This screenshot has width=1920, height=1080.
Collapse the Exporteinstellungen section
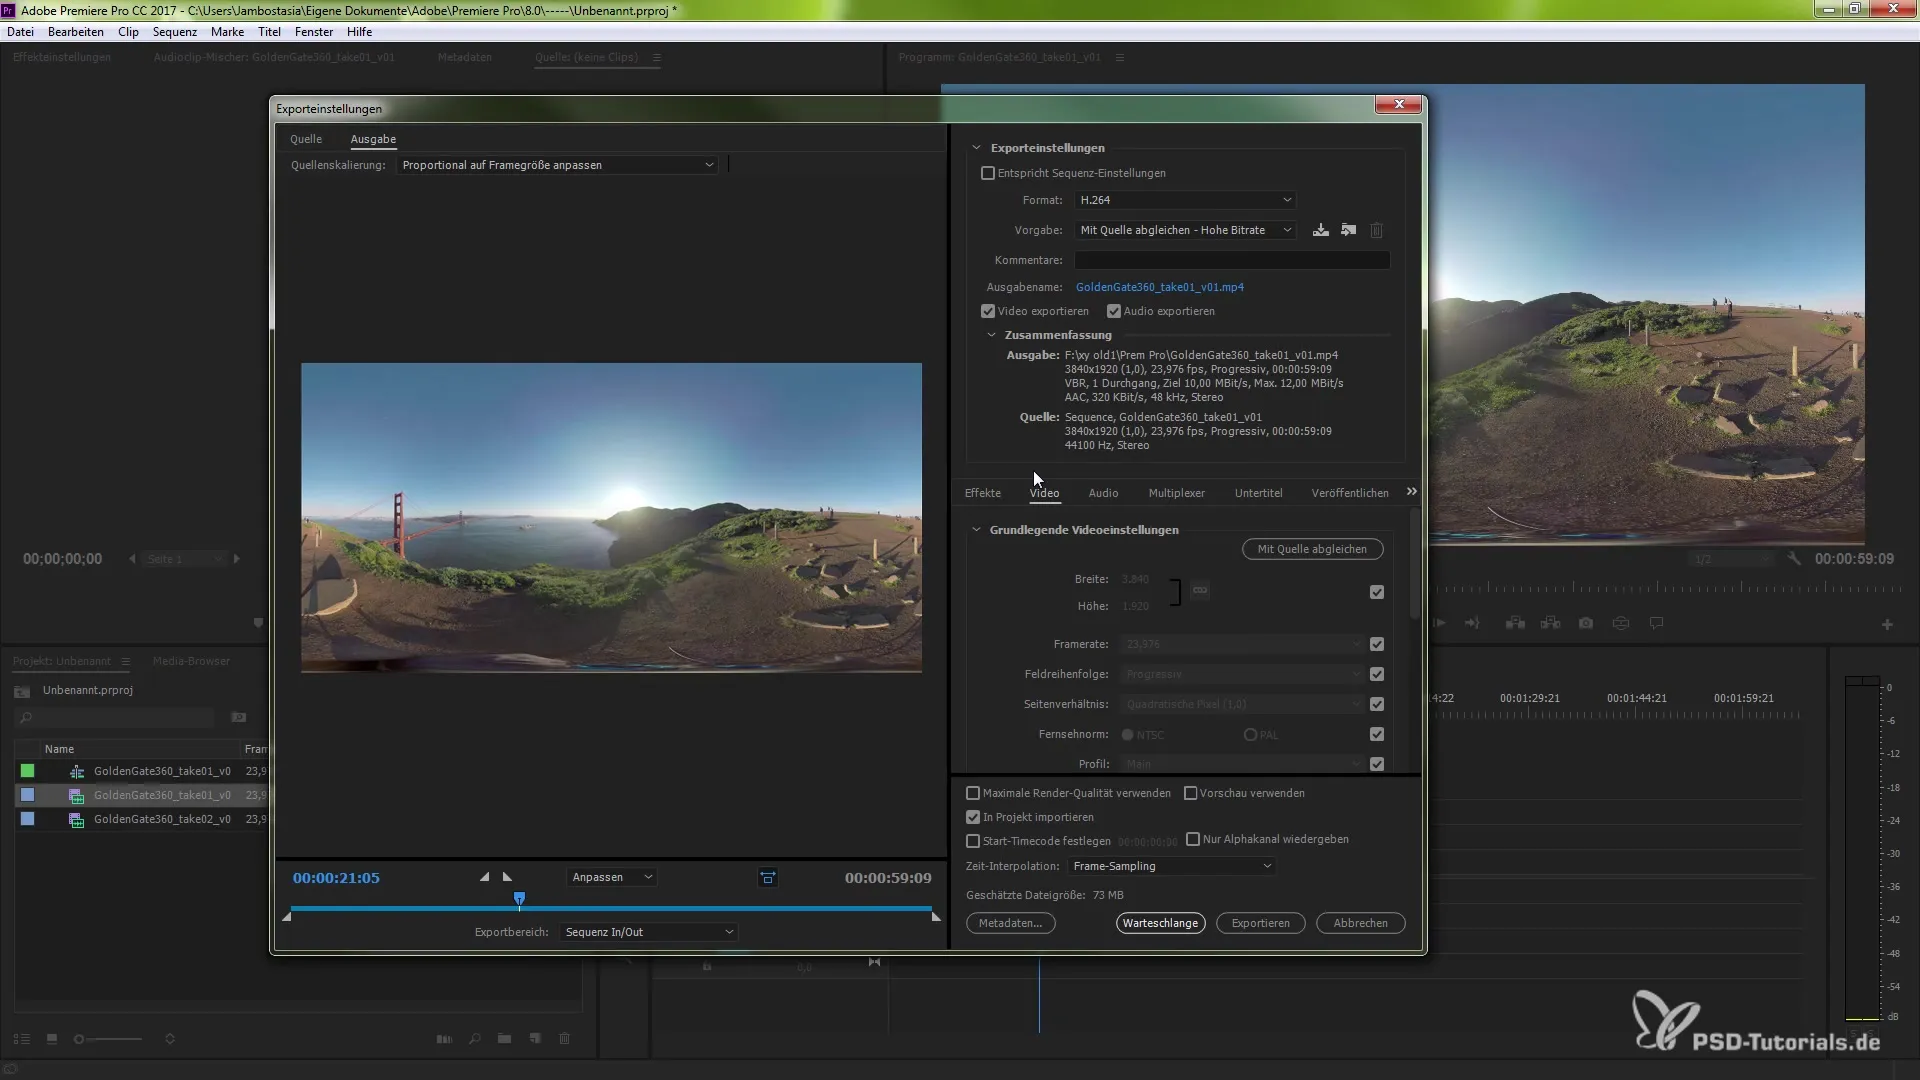tap(977, 148)
